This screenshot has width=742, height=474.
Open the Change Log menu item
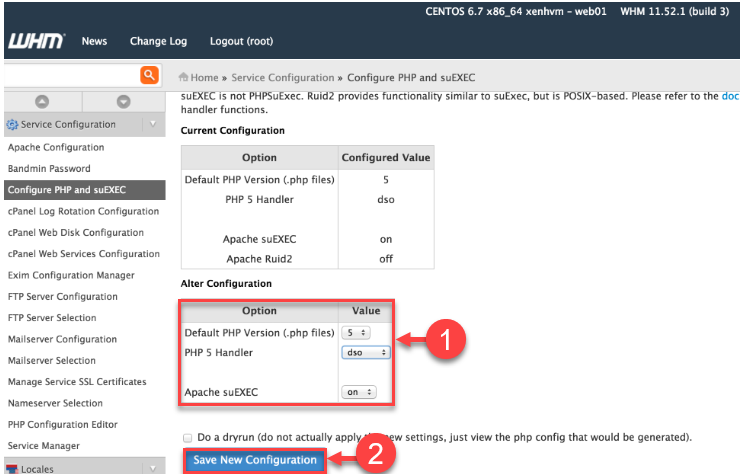[158, 41]
